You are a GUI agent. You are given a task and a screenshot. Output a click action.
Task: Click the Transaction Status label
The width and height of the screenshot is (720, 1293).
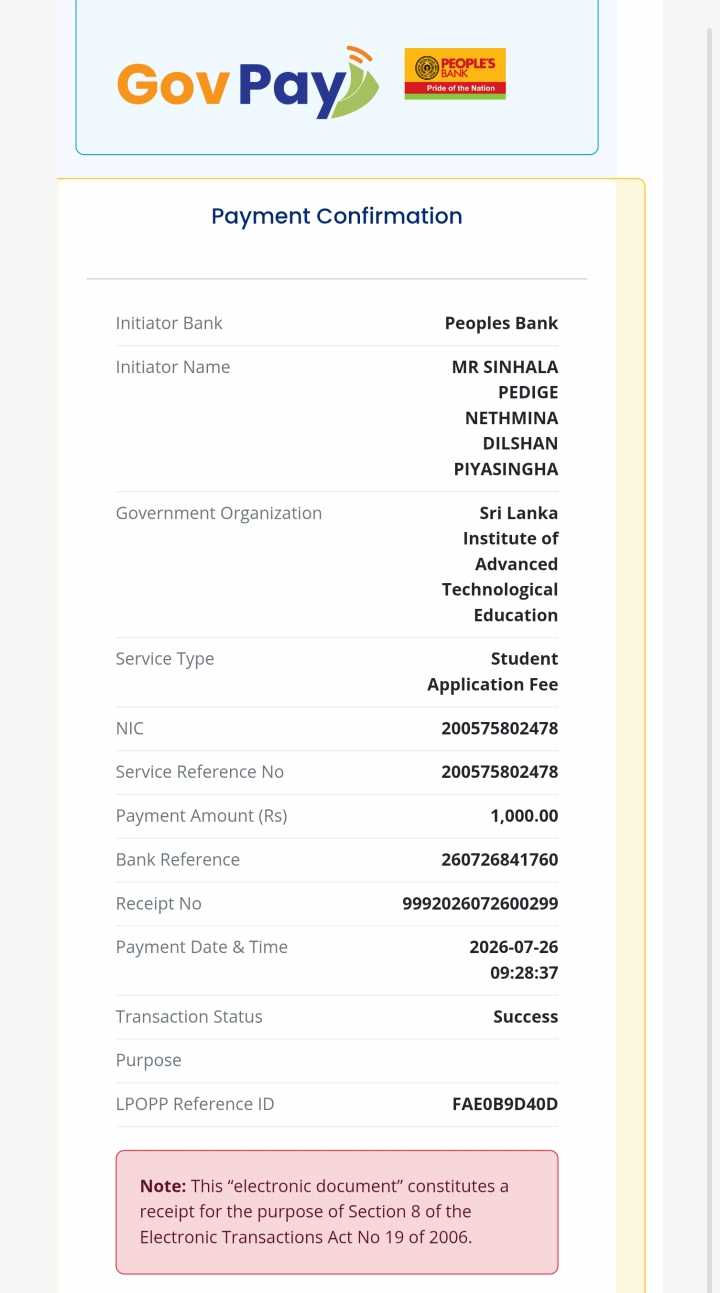(189, 1017)
